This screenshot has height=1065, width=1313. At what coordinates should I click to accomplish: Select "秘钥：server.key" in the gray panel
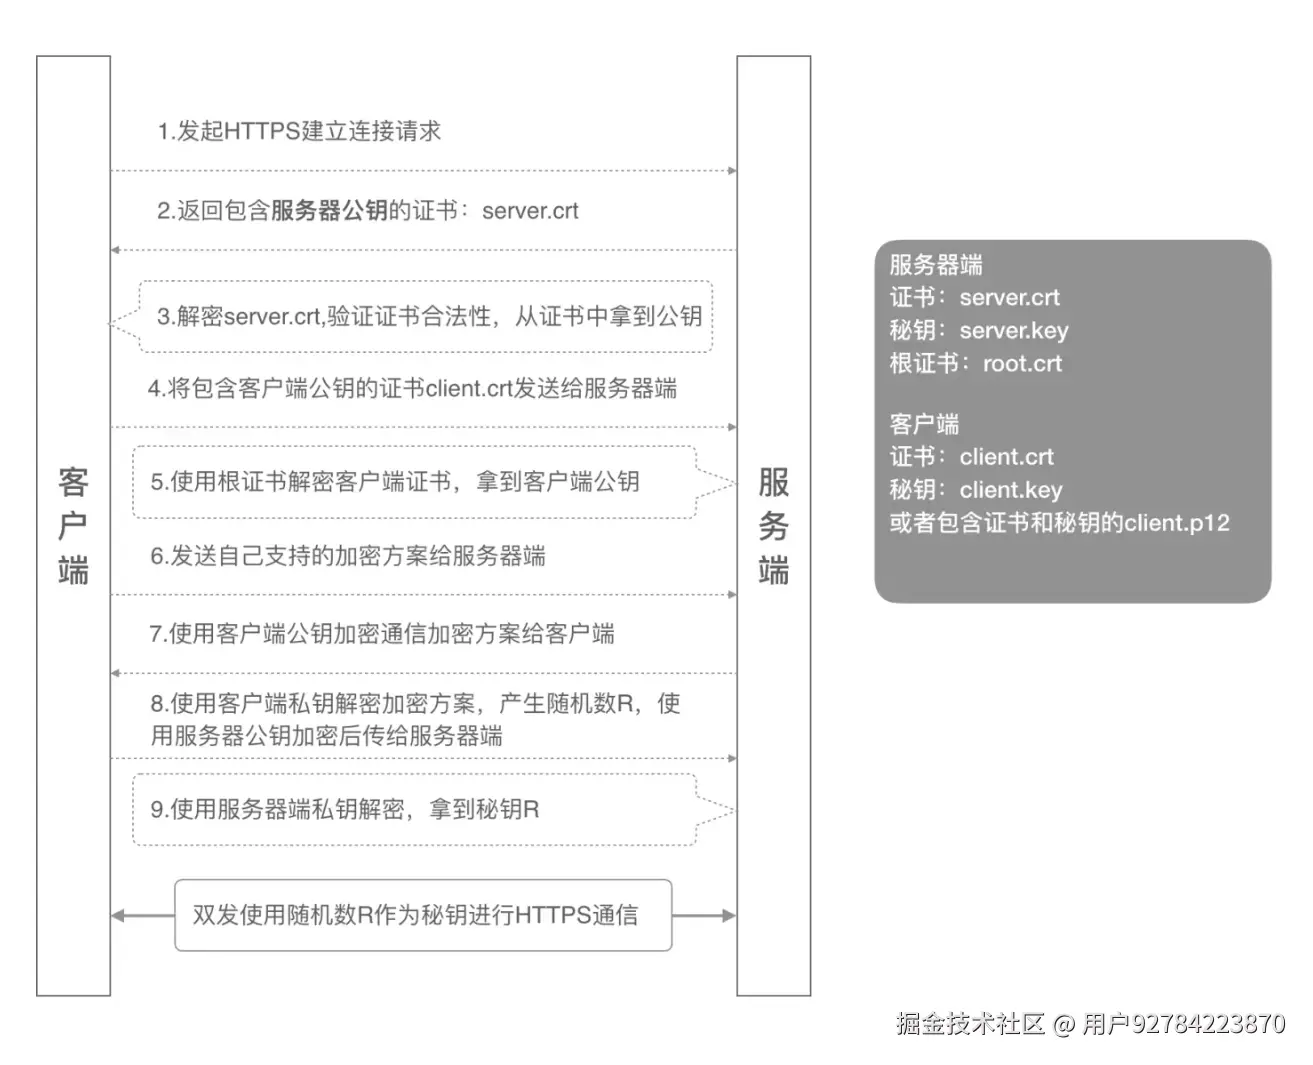pos(979,330)
